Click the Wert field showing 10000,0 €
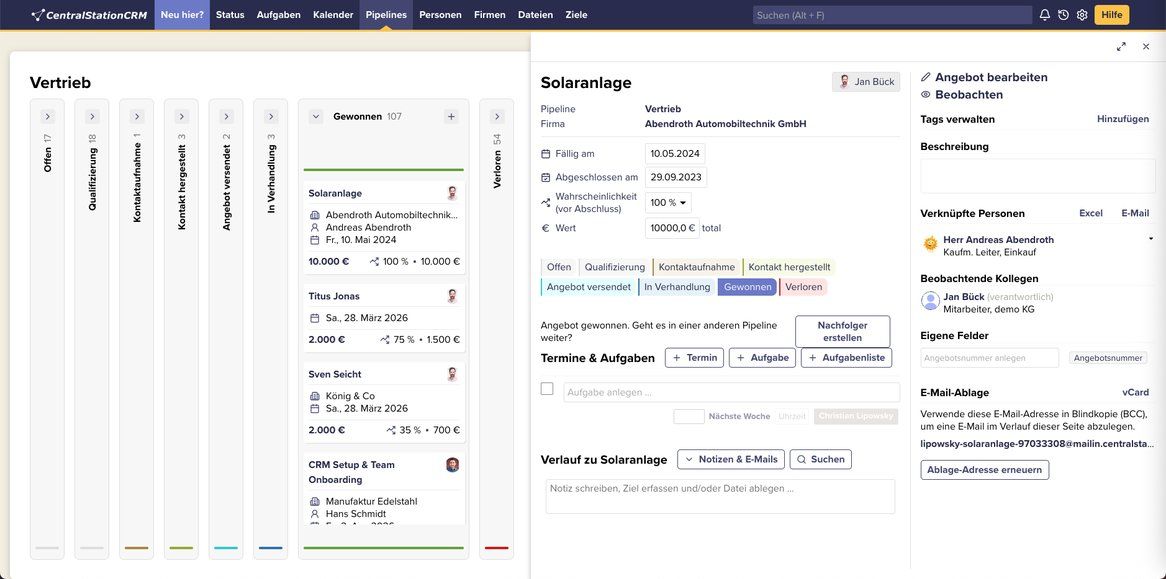Image resolution: width=1166 pixels, height=579 pixels. (x=672, y=228)
